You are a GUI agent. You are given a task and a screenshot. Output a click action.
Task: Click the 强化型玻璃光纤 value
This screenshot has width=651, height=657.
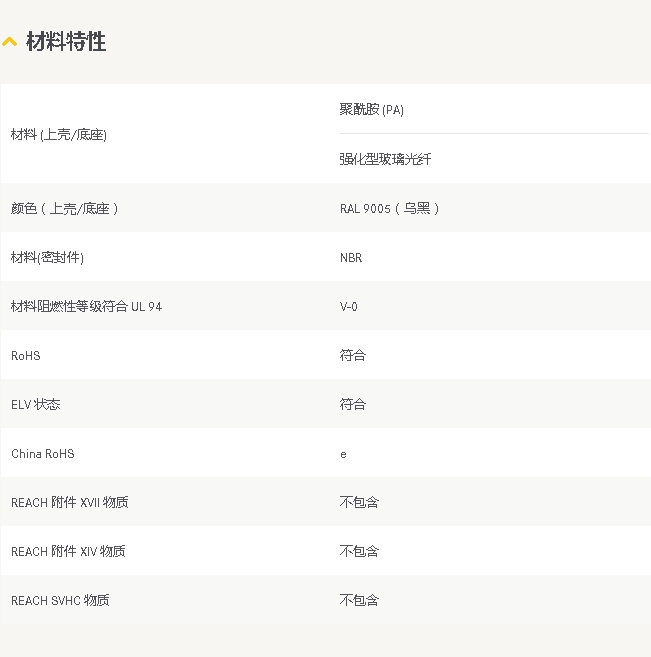pyautogui.click(x=385, y=159)
